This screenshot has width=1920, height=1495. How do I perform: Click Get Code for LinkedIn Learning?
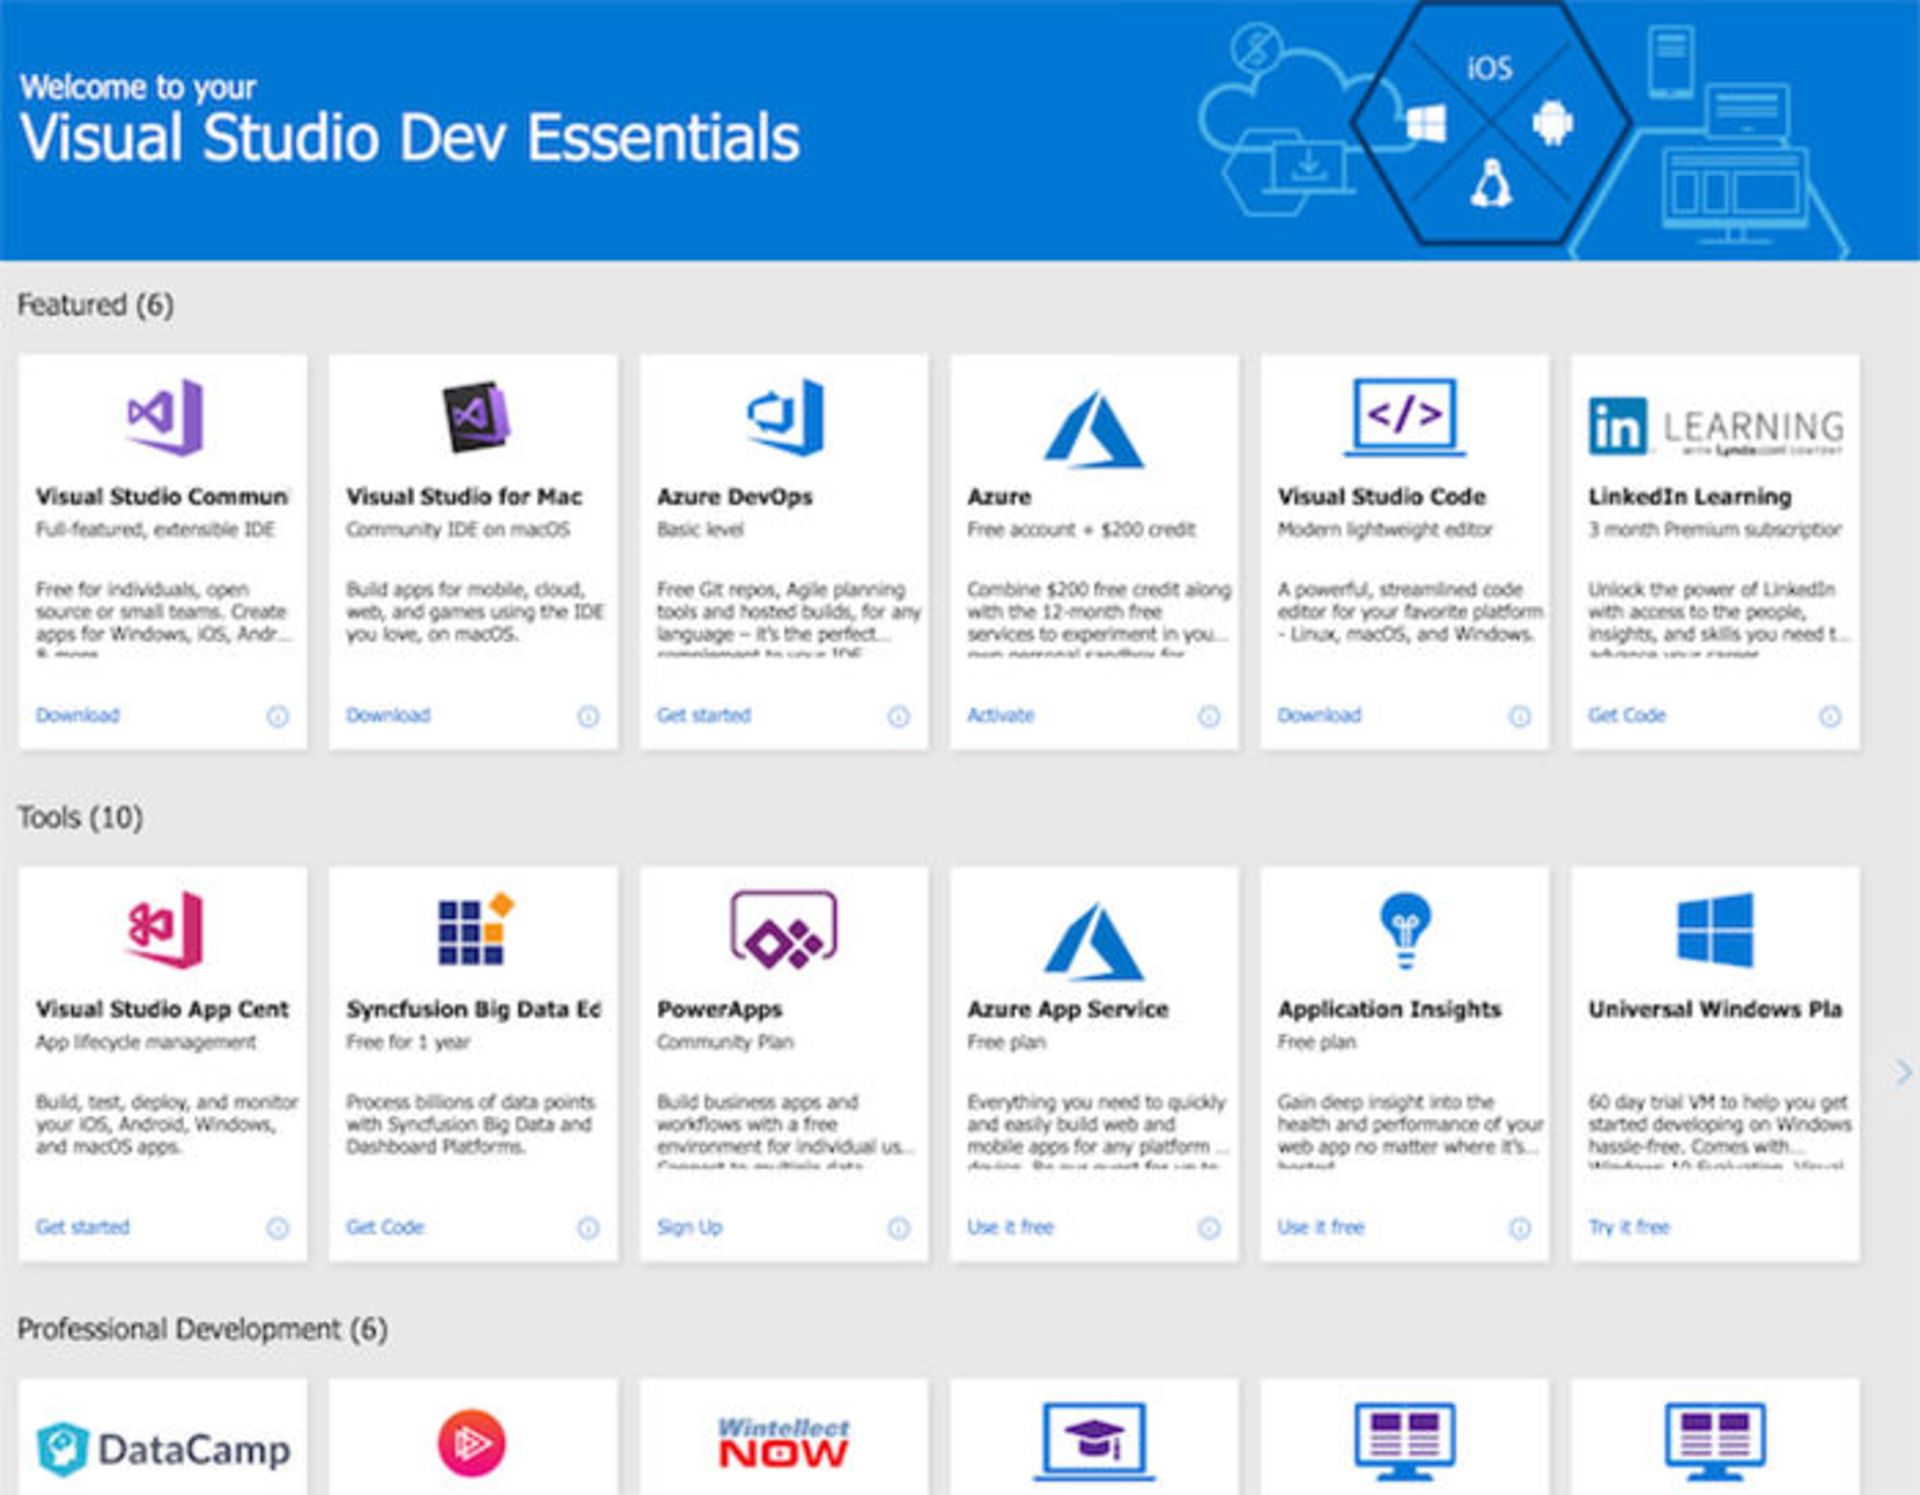pyautogui.click(x=1627, y=715)
